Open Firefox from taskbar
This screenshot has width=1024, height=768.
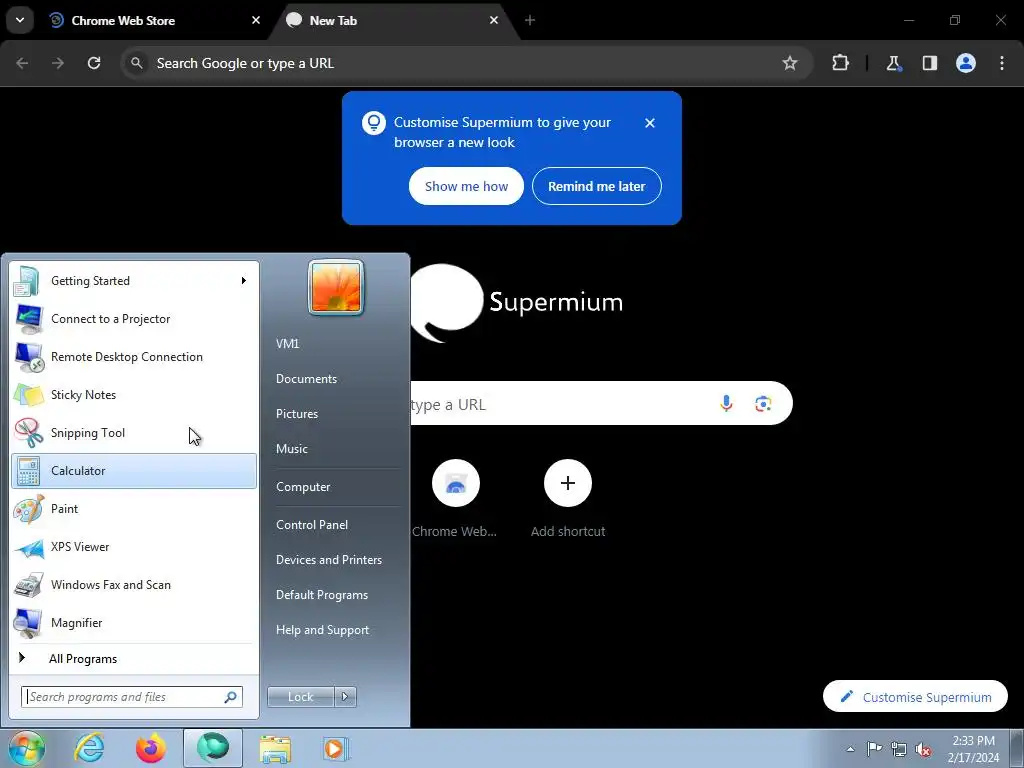pos(151,748)
